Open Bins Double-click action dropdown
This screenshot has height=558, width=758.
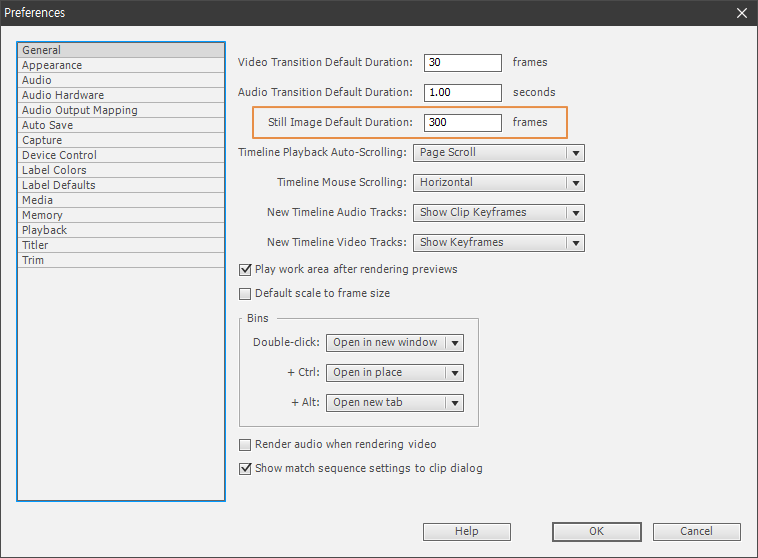coord(395,343)
